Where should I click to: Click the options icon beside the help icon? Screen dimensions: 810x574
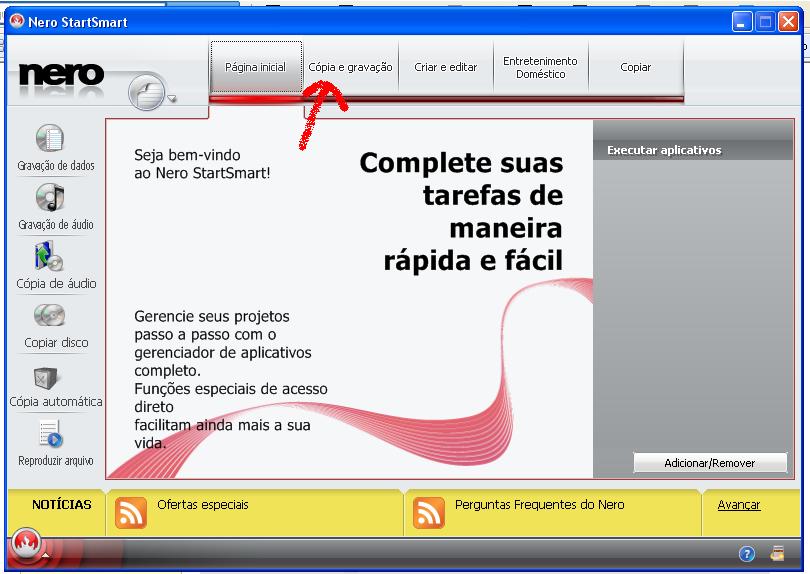click(x=777, y=553)
